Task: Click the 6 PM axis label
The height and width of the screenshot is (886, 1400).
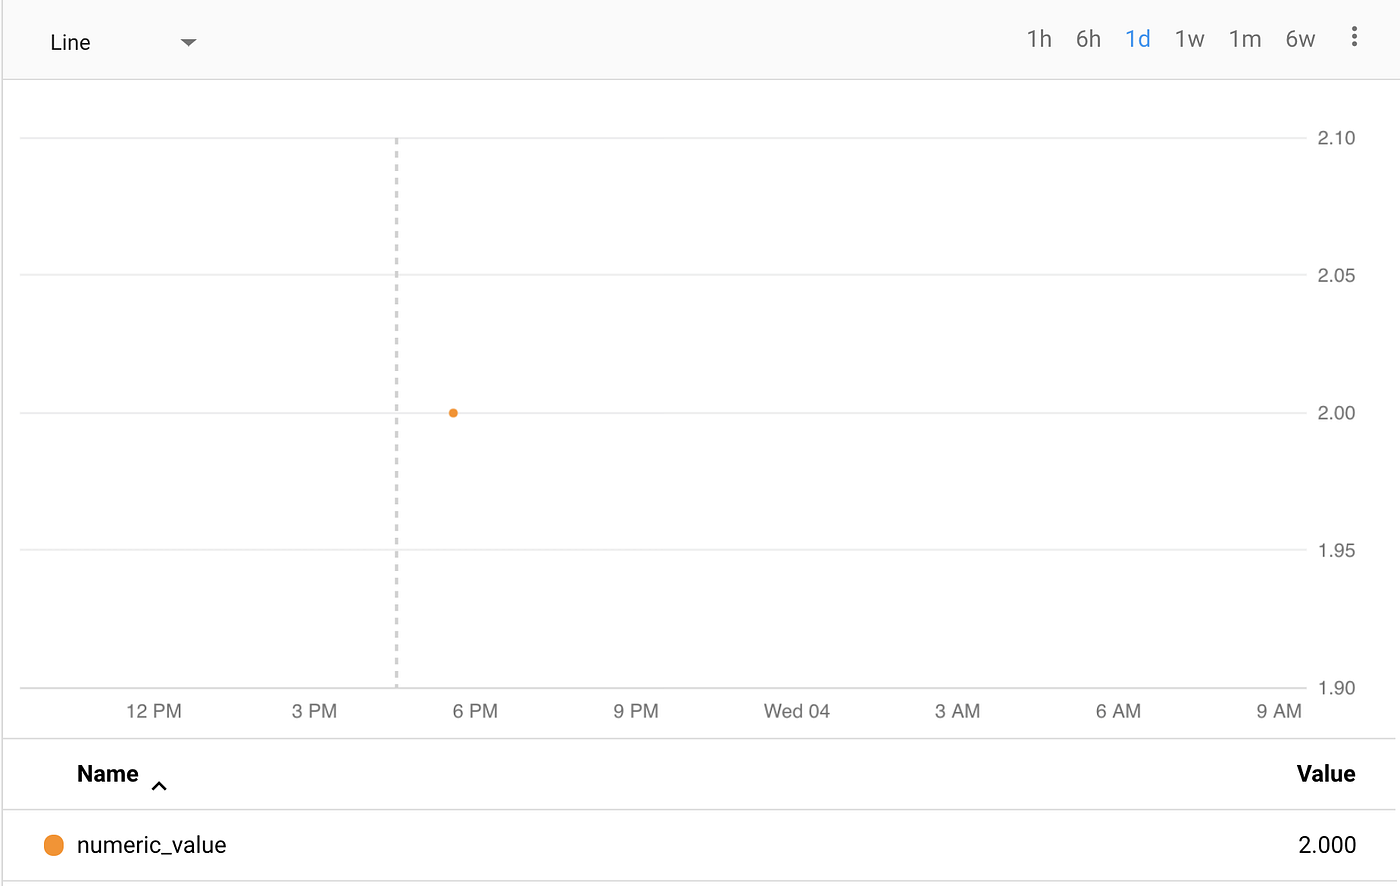Action: click(x=475, y=711)
